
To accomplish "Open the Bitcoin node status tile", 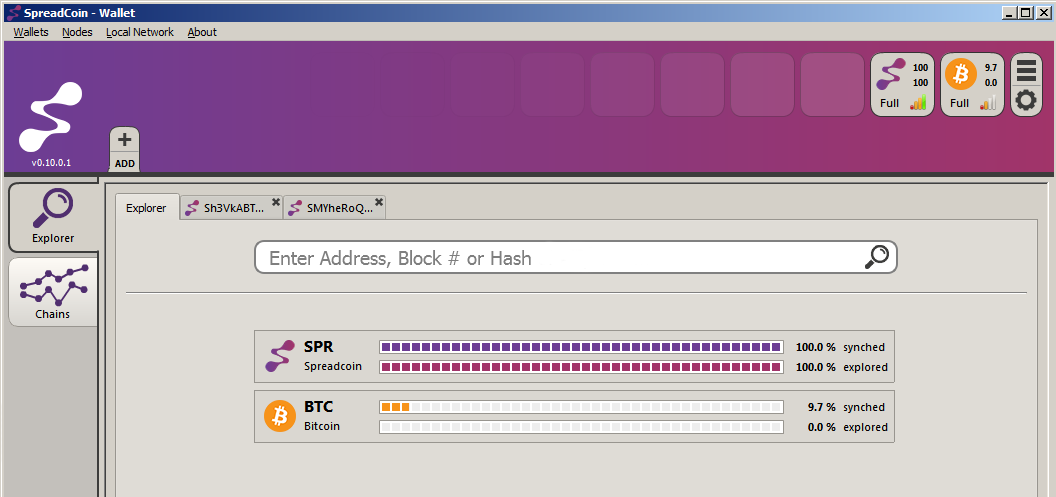I will tap(972, 85).
